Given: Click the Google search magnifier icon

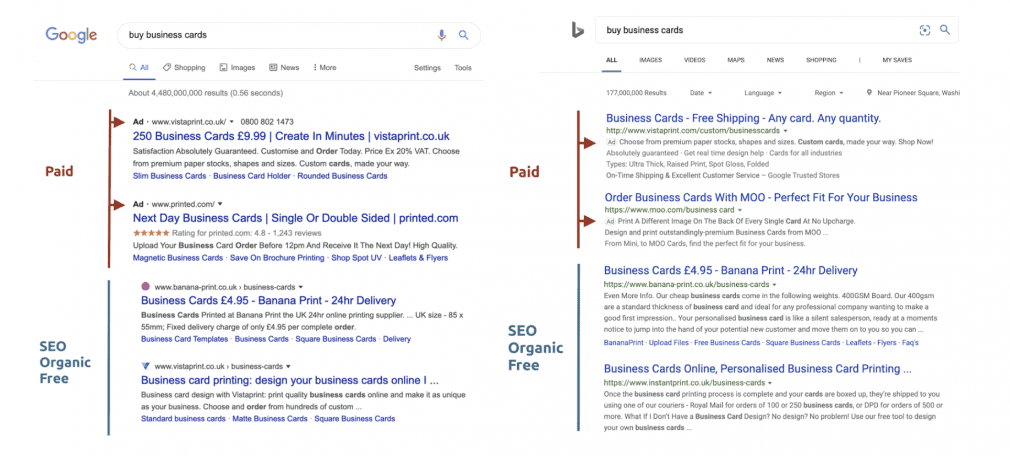Looking at the screenshot, I should (464, 35).
